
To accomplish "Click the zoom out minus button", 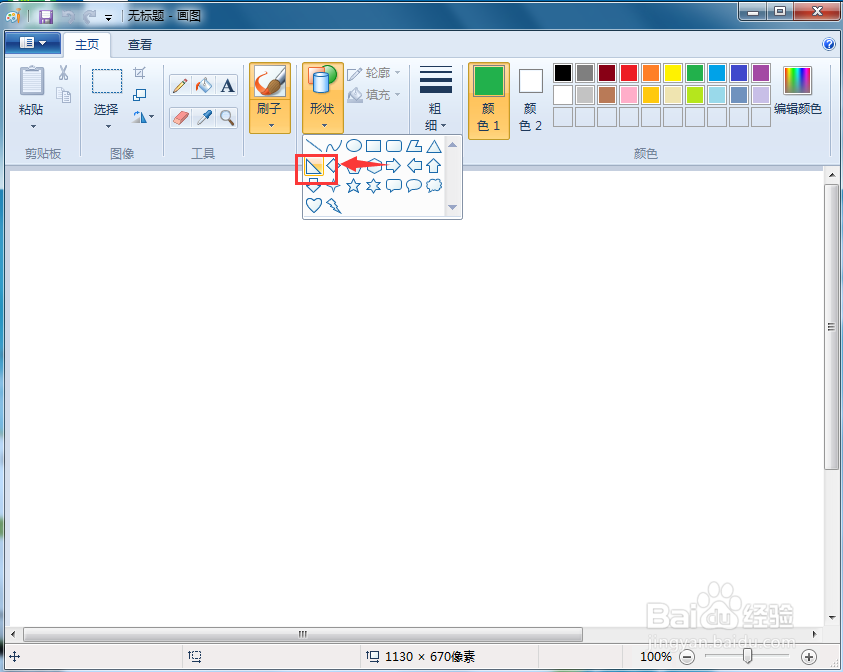I will [x=687, y=656].
